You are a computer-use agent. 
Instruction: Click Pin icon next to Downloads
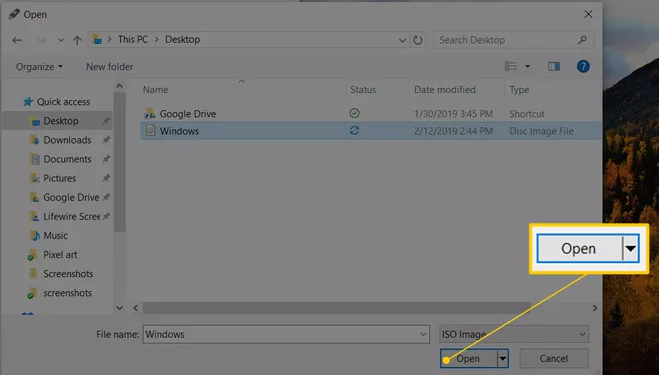coord(106,140)
